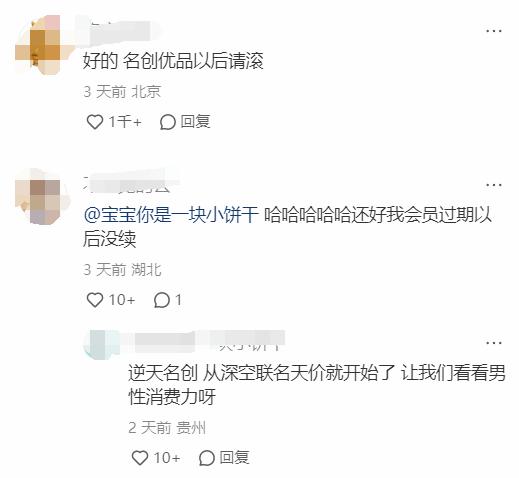Open the @宝宝你是一块小饼干 mention link
Viewport: 519px width, 478px height.
[x=171, y=215]
